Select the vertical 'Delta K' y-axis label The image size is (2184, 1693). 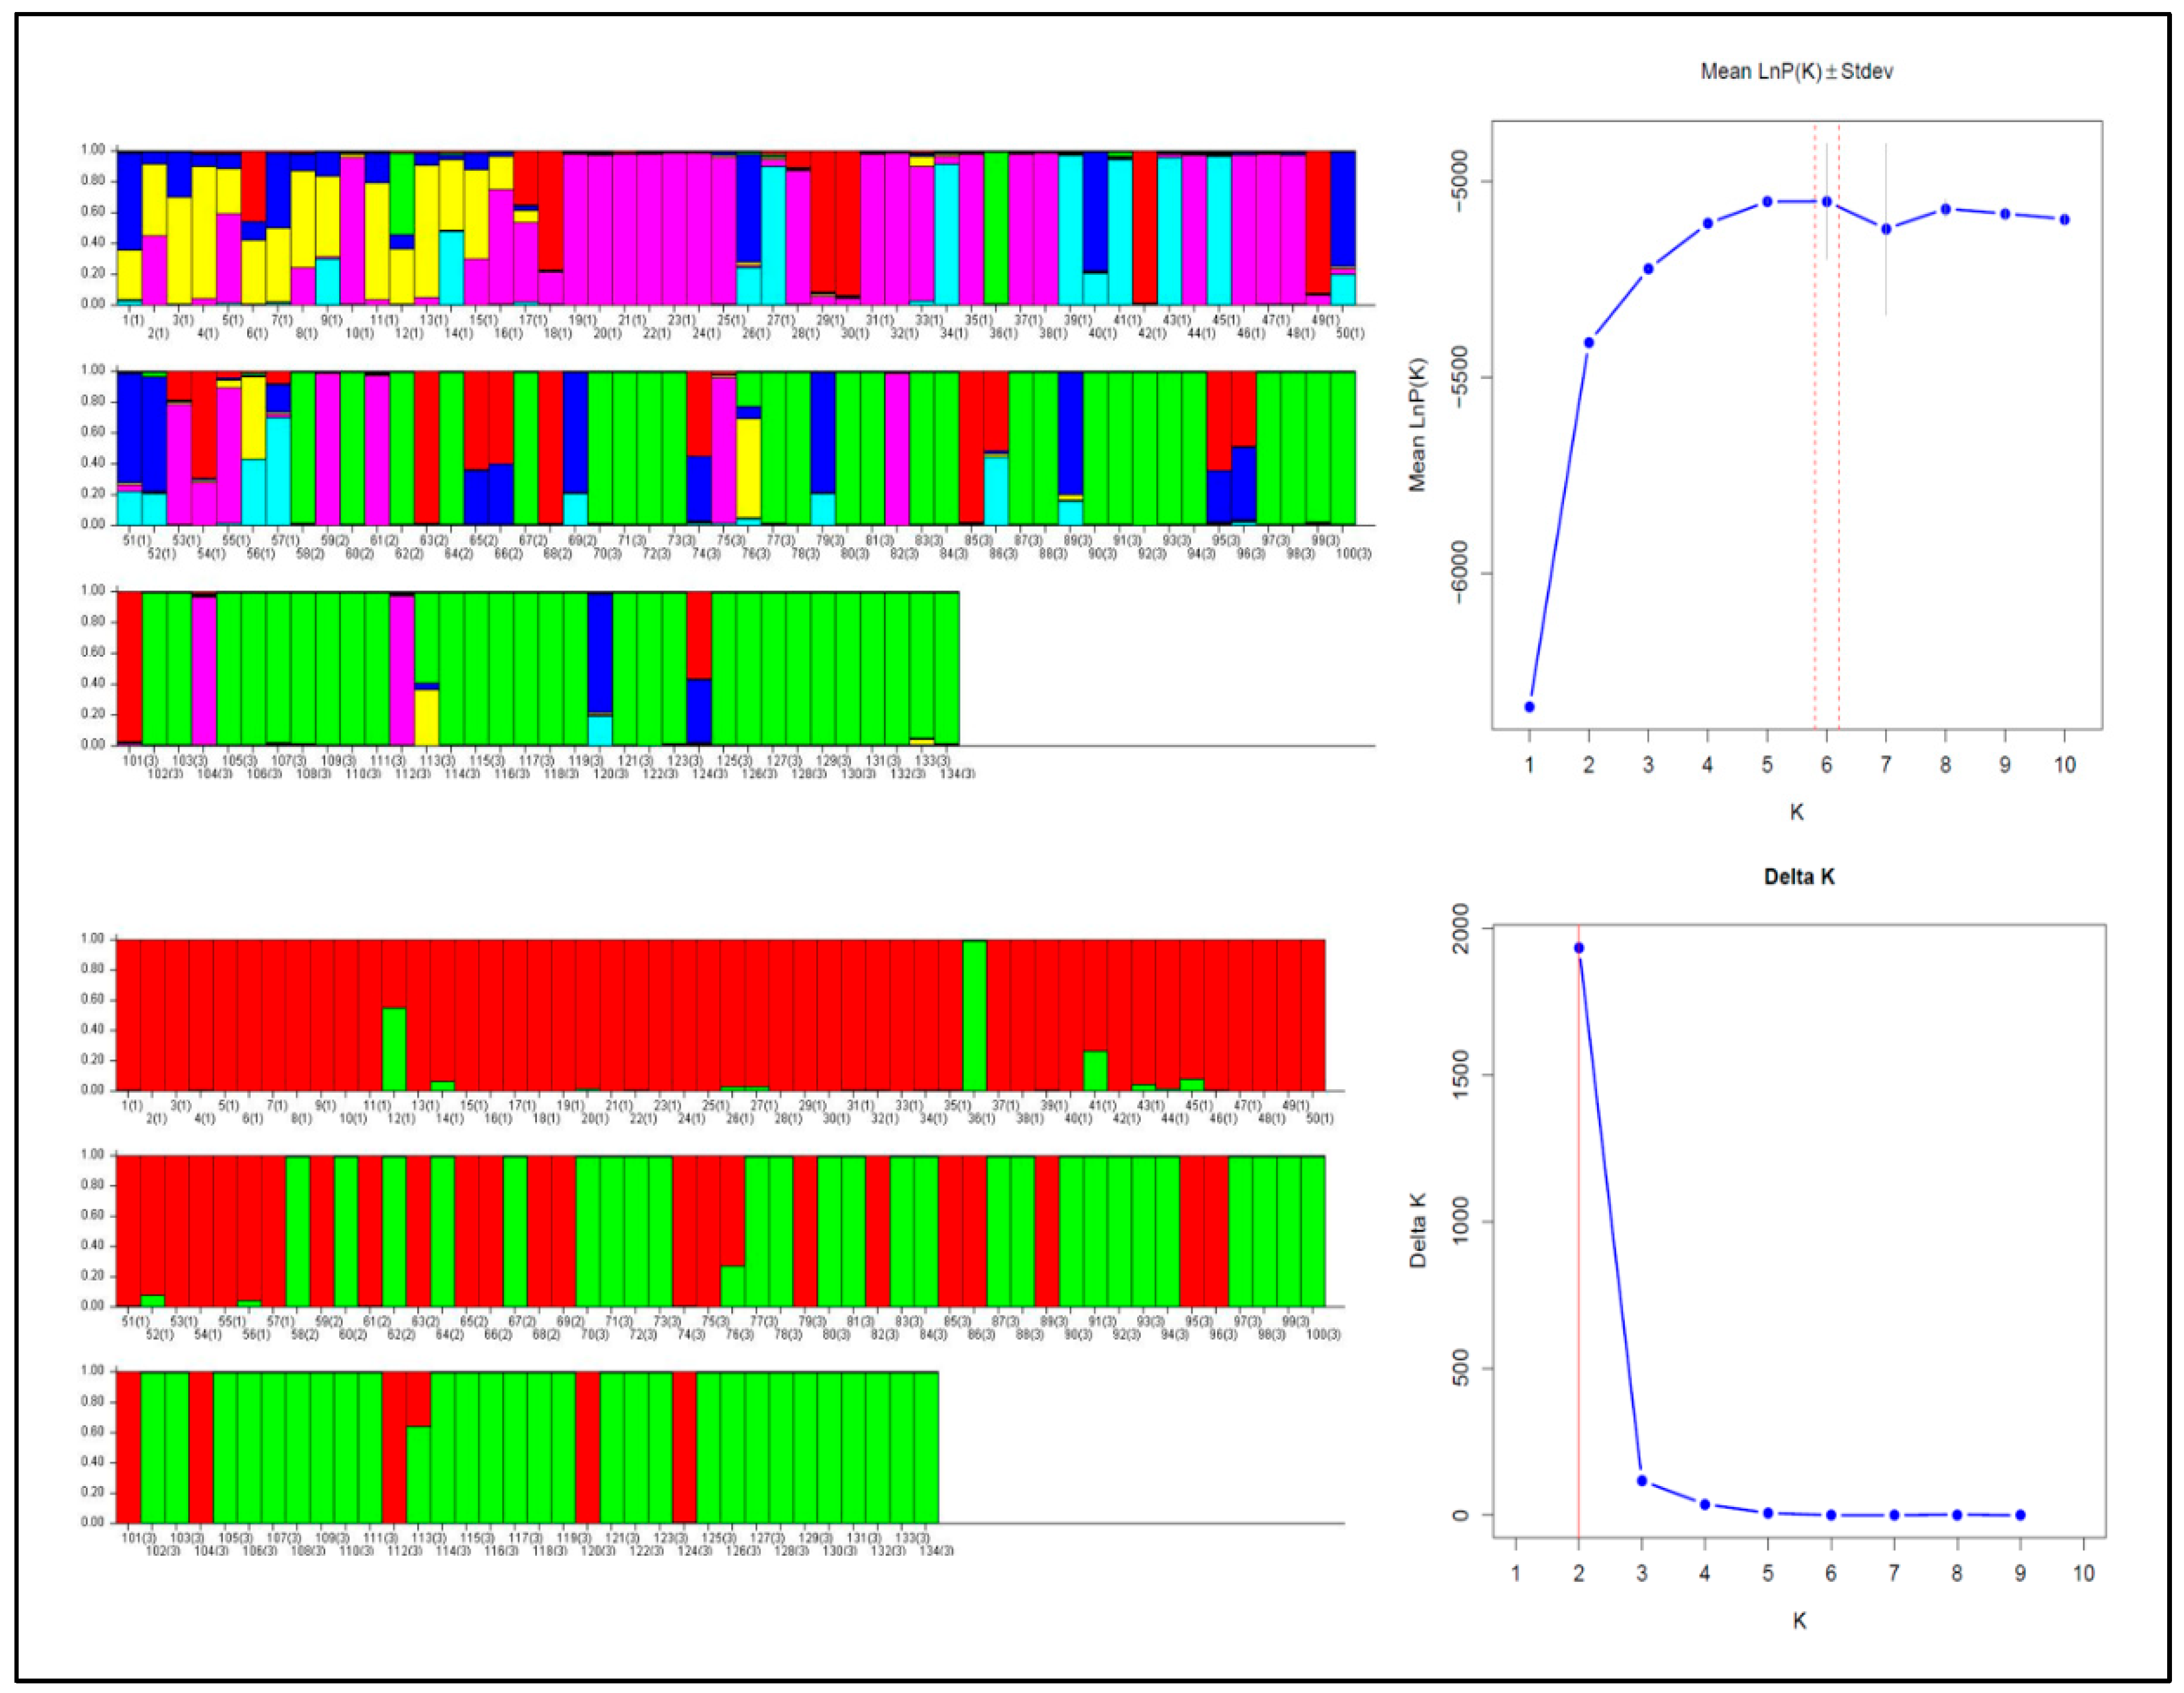point(1418,1230)
